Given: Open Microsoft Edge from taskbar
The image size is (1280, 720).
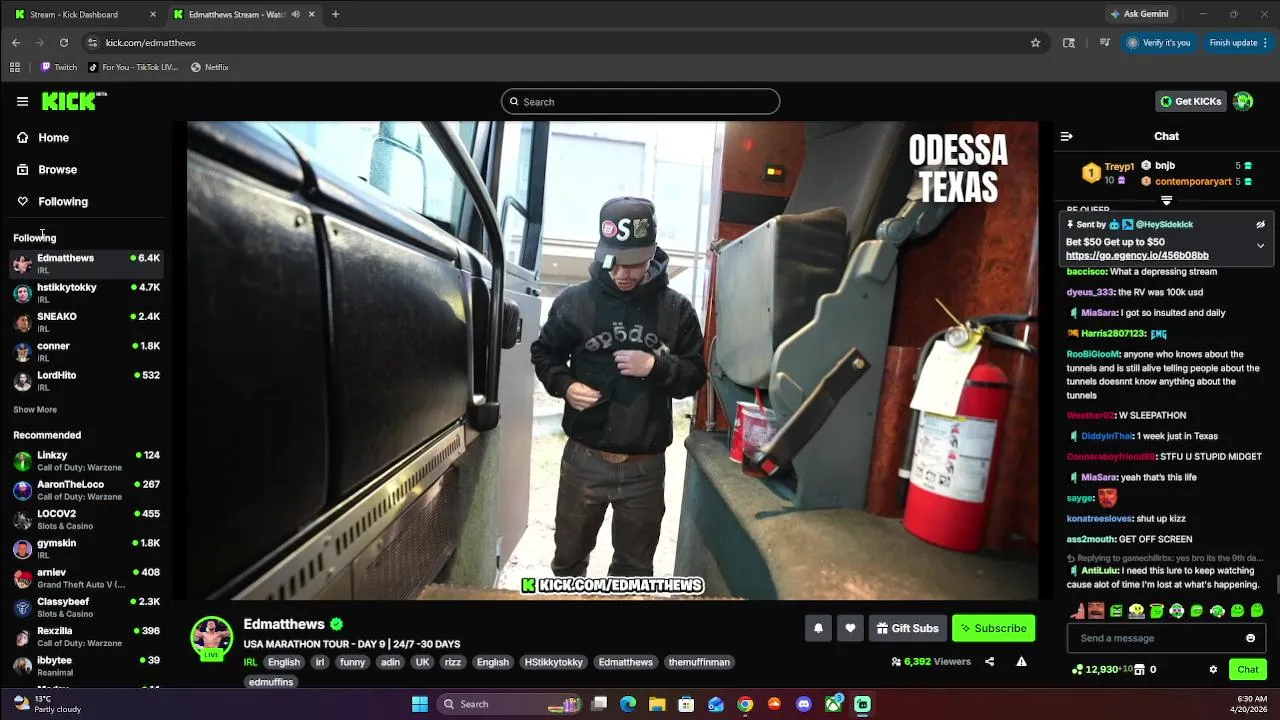Looking at the screenshot, I should 628,704.
